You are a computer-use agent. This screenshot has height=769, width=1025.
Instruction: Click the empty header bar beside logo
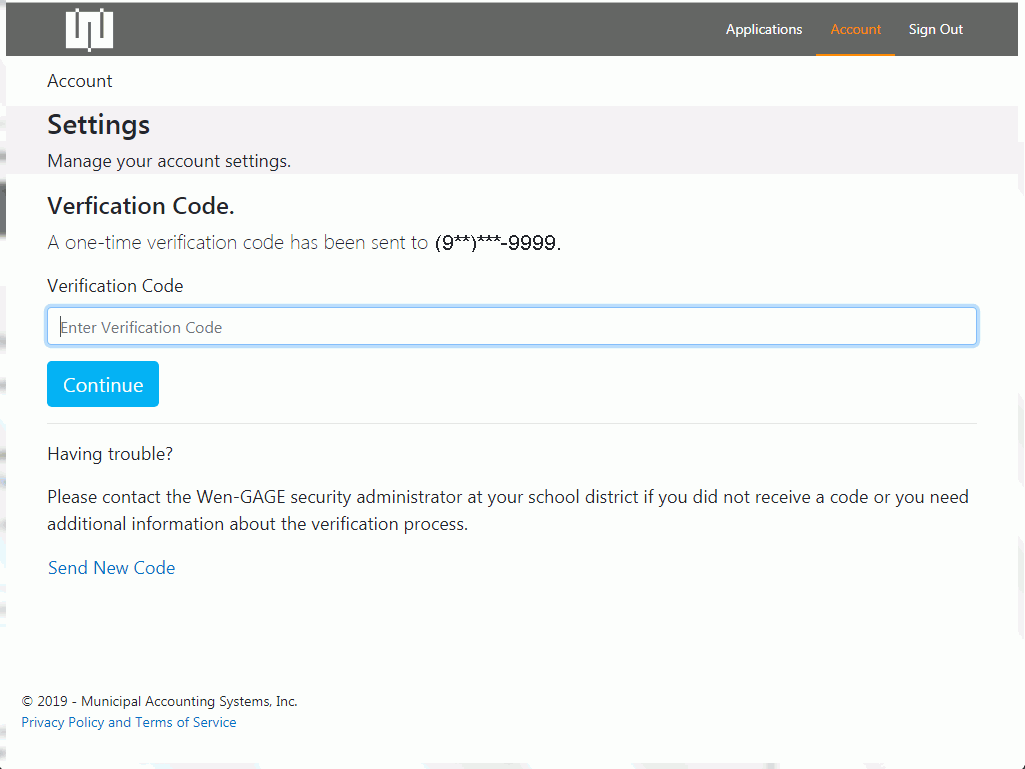pos(400,29)
